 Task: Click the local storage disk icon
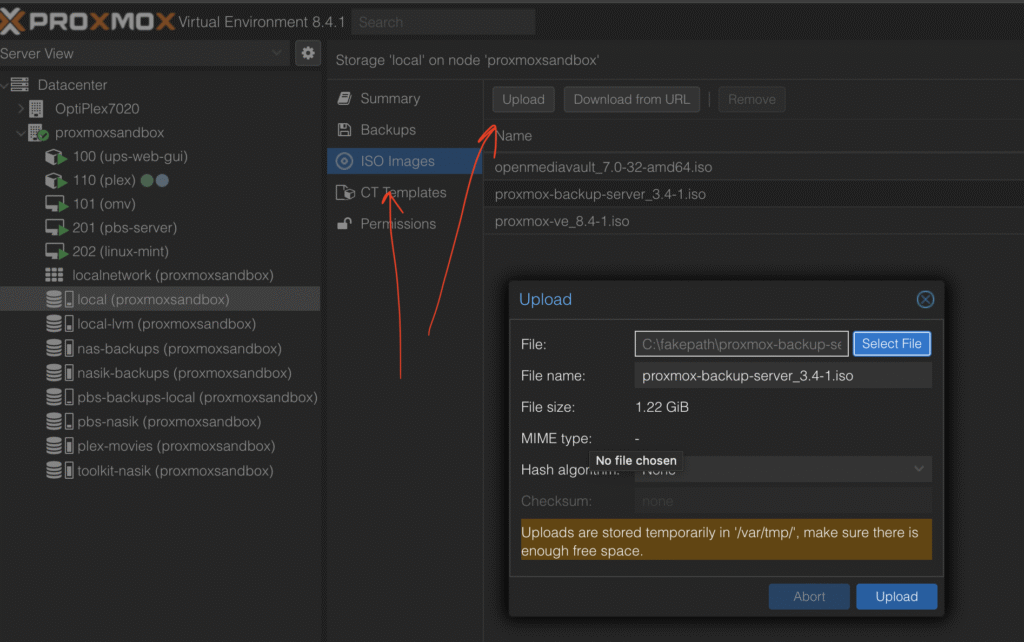click(59, 299)
